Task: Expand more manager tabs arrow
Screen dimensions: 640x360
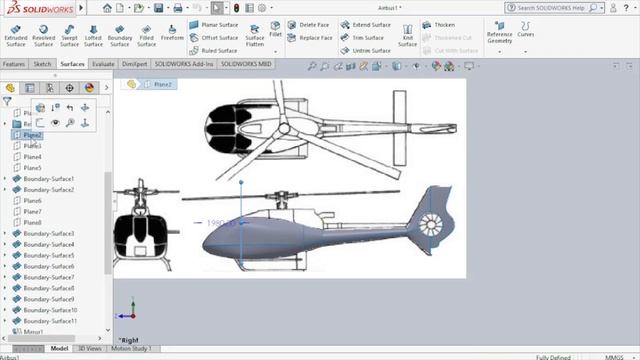Action: [x=107, y=88]
